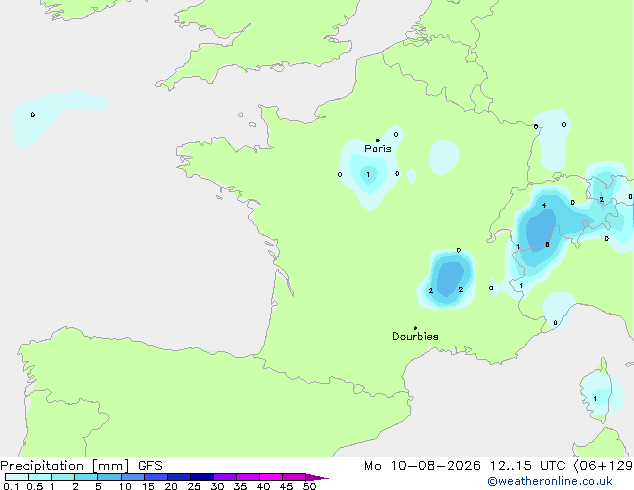Pick the legend swatch between 15 and 20

pyautogui.click(x=156, y=477)
